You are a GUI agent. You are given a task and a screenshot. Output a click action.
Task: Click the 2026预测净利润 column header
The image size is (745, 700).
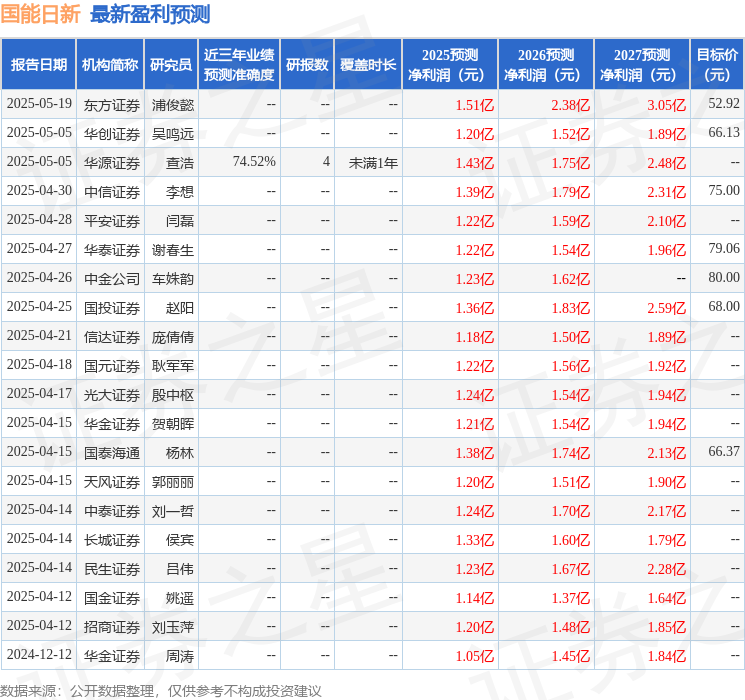(546, 65)
